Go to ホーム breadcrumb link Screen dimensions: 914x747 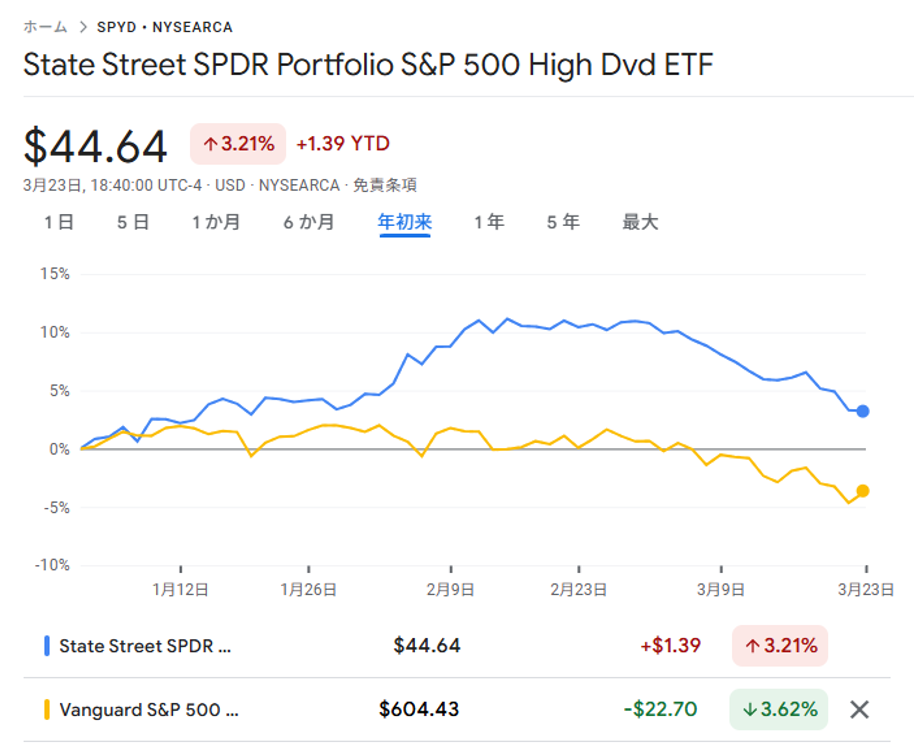coord(45,27)
